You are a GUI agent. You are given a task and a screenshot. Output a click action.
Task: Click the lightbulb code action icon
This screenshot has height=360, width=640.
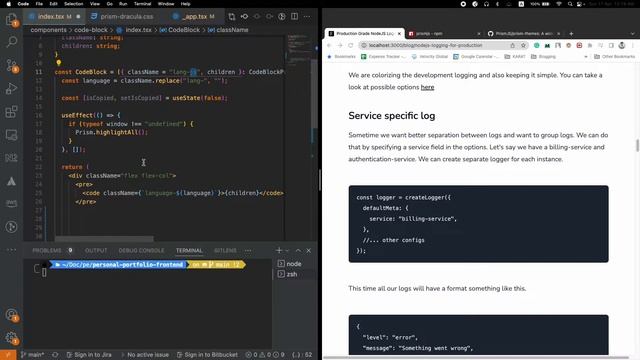[x=58, y=63]
